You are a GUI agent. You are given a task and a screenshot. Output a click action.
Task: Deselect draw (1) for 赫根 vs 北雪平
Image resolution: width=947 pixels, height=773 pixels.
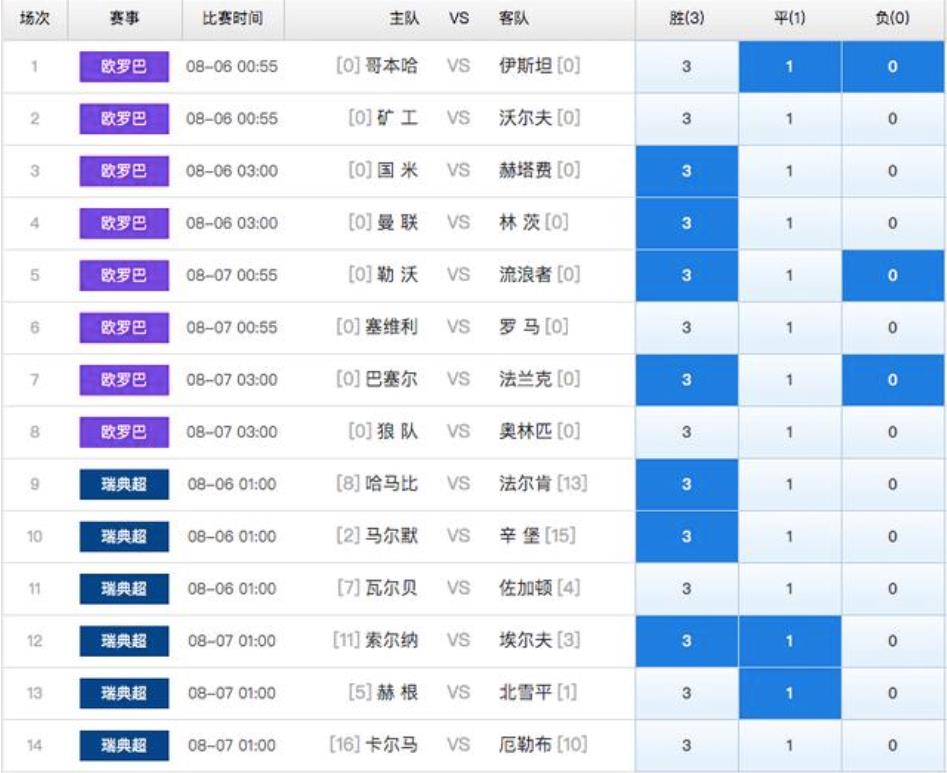point(789,693)
